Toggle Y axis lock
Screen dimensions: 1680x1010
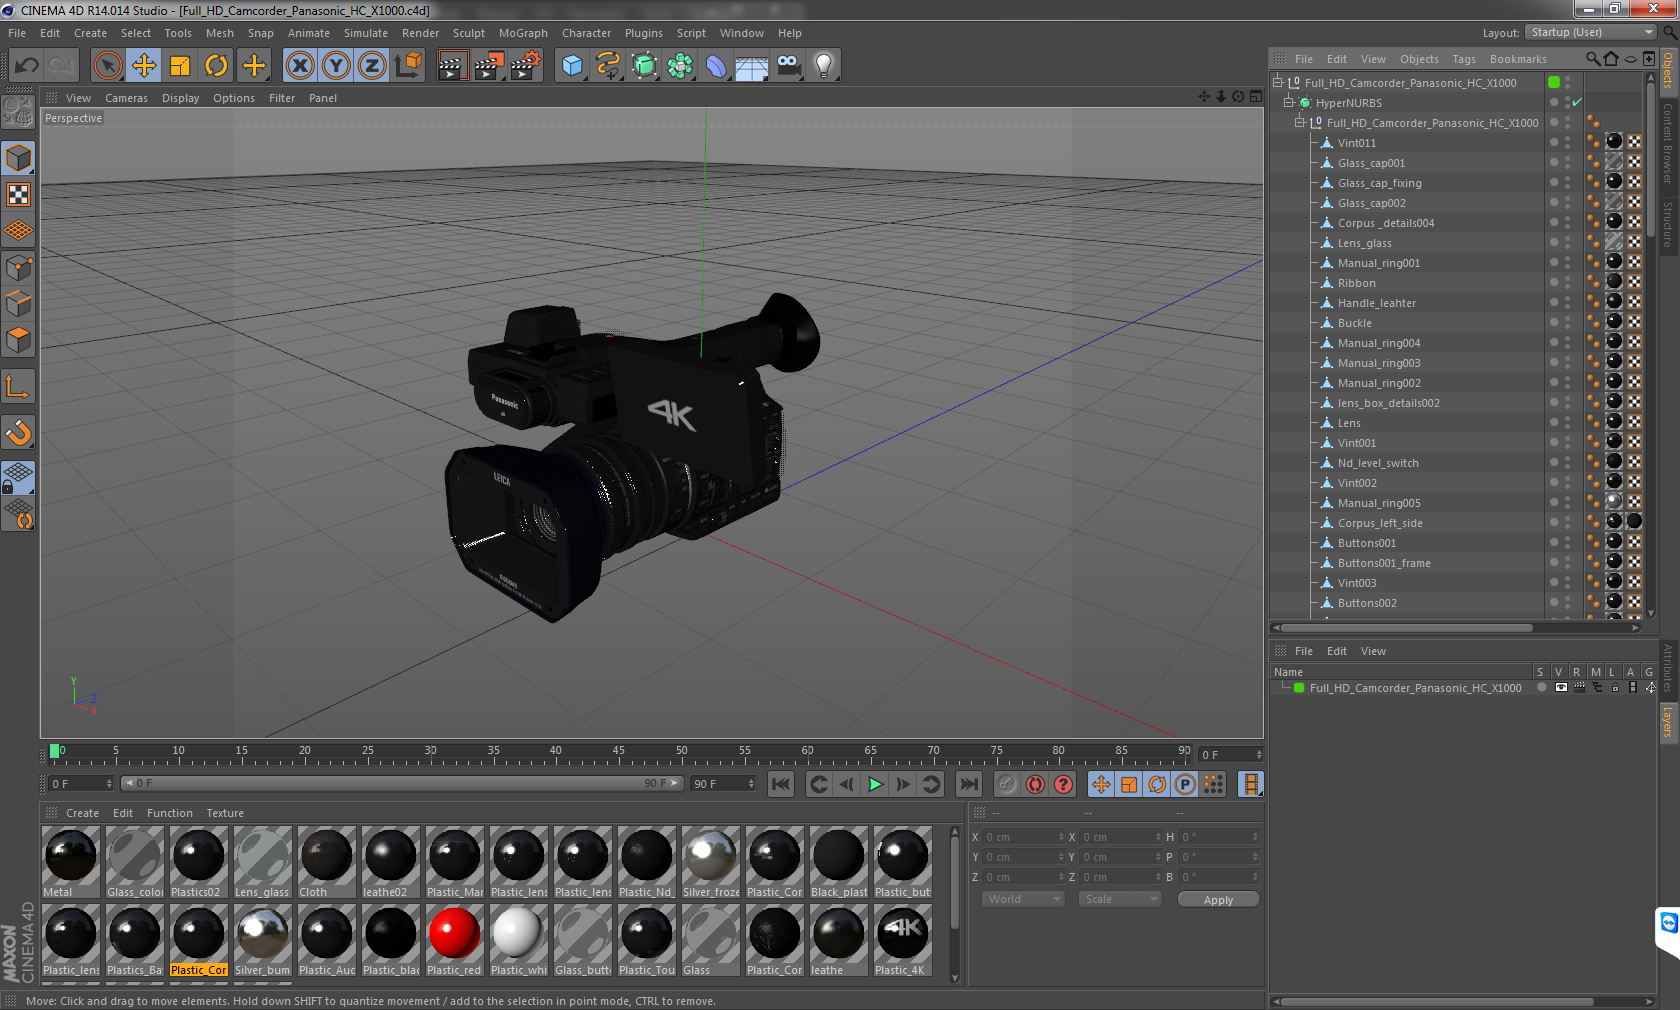(336, 66)
